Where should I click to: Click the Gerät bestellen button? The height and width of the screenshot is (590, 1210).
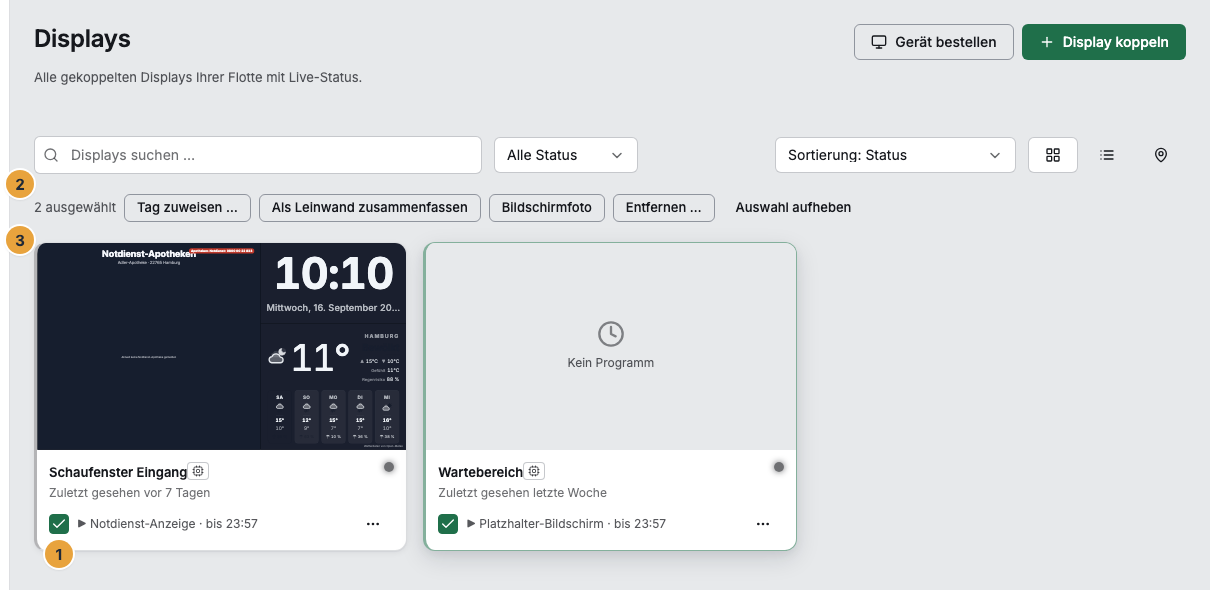934,42
